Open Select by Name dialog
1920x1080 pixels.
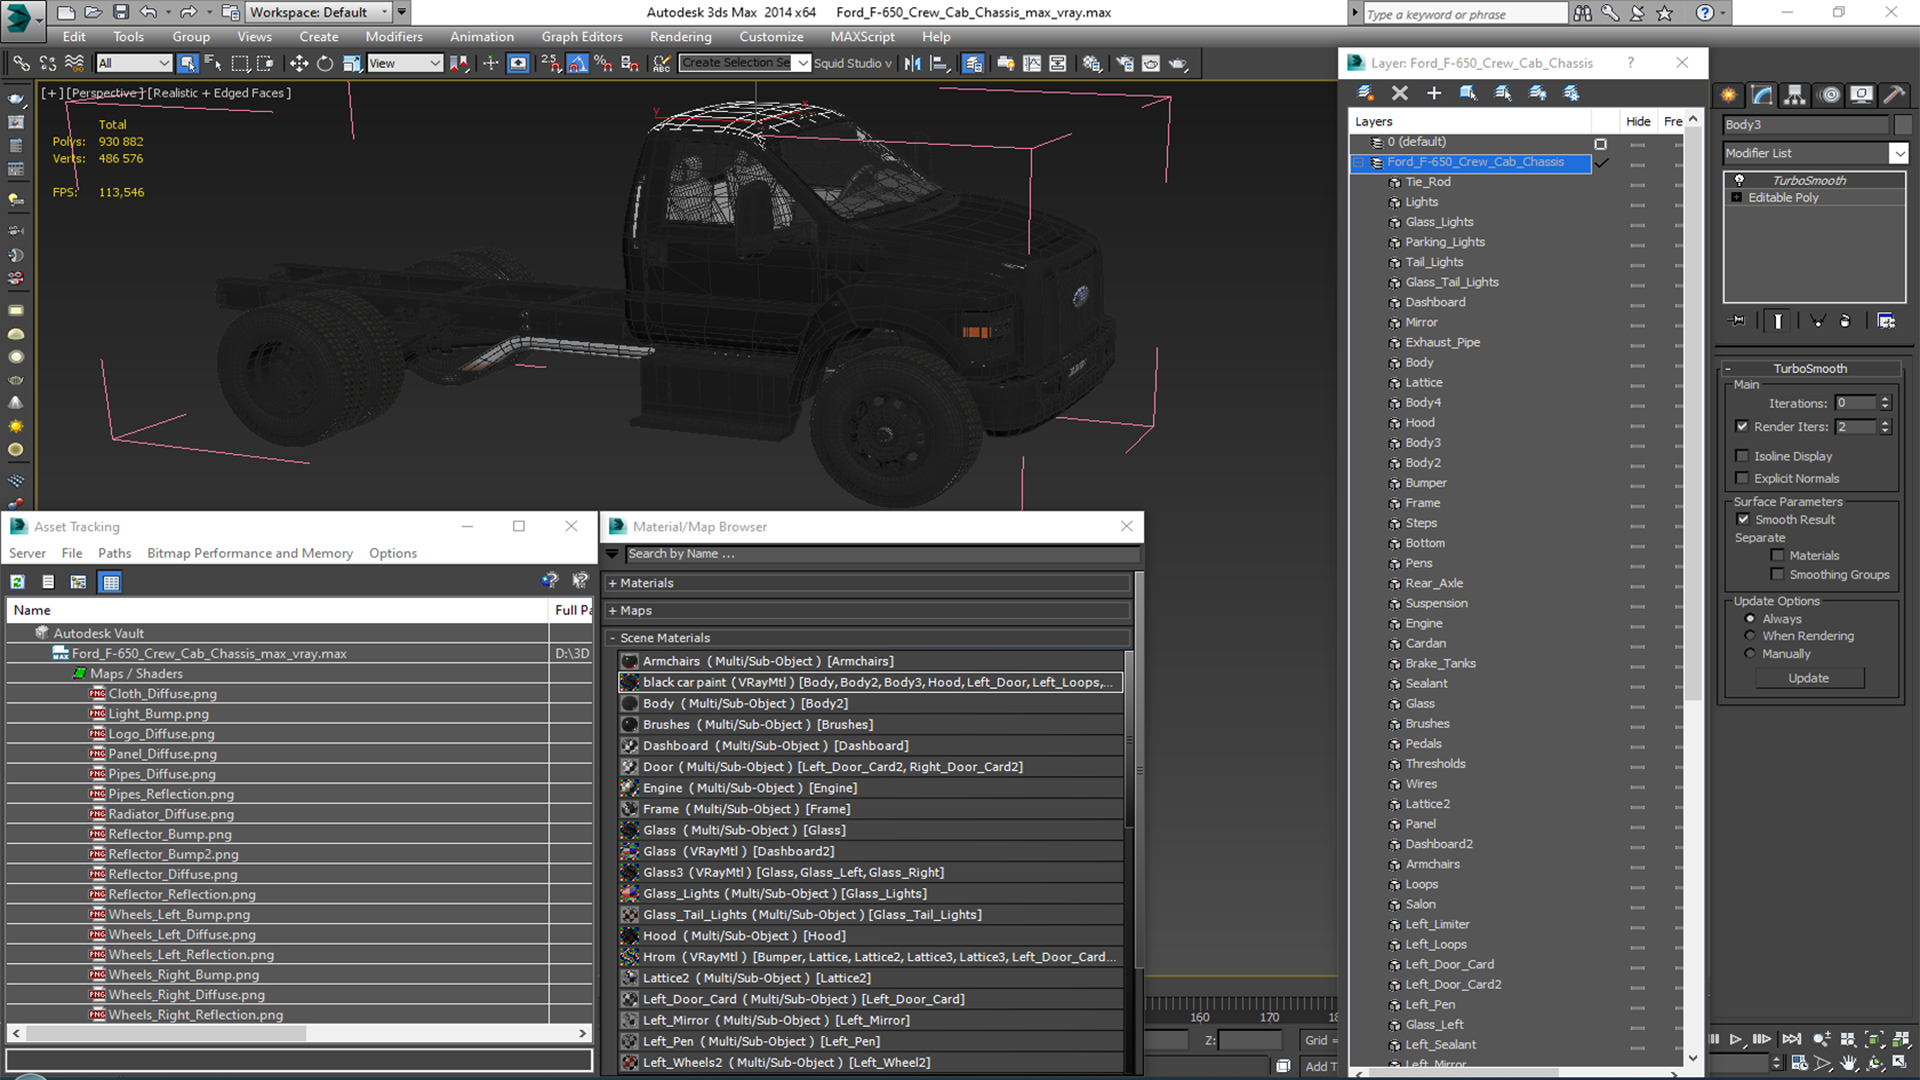click(x=213, y=63)
